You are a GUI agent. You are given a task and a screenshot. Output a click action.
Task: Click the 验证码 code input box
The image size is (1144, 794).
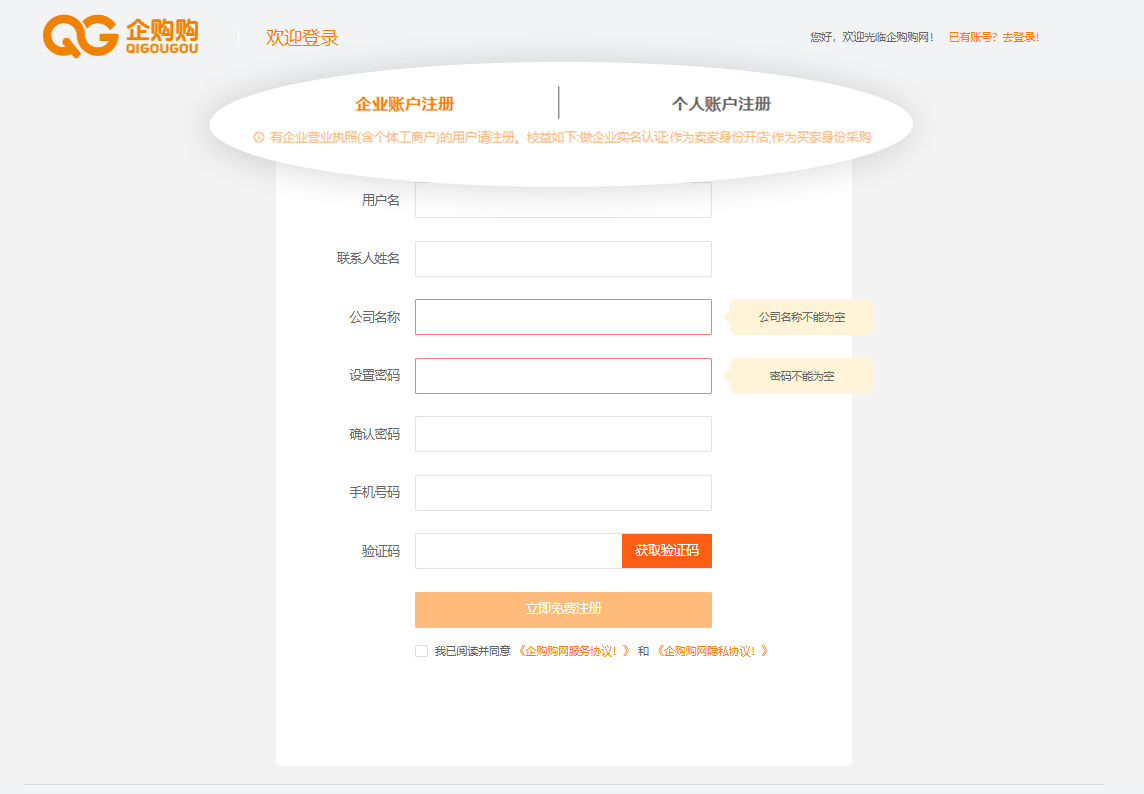[x=518, y=551]
